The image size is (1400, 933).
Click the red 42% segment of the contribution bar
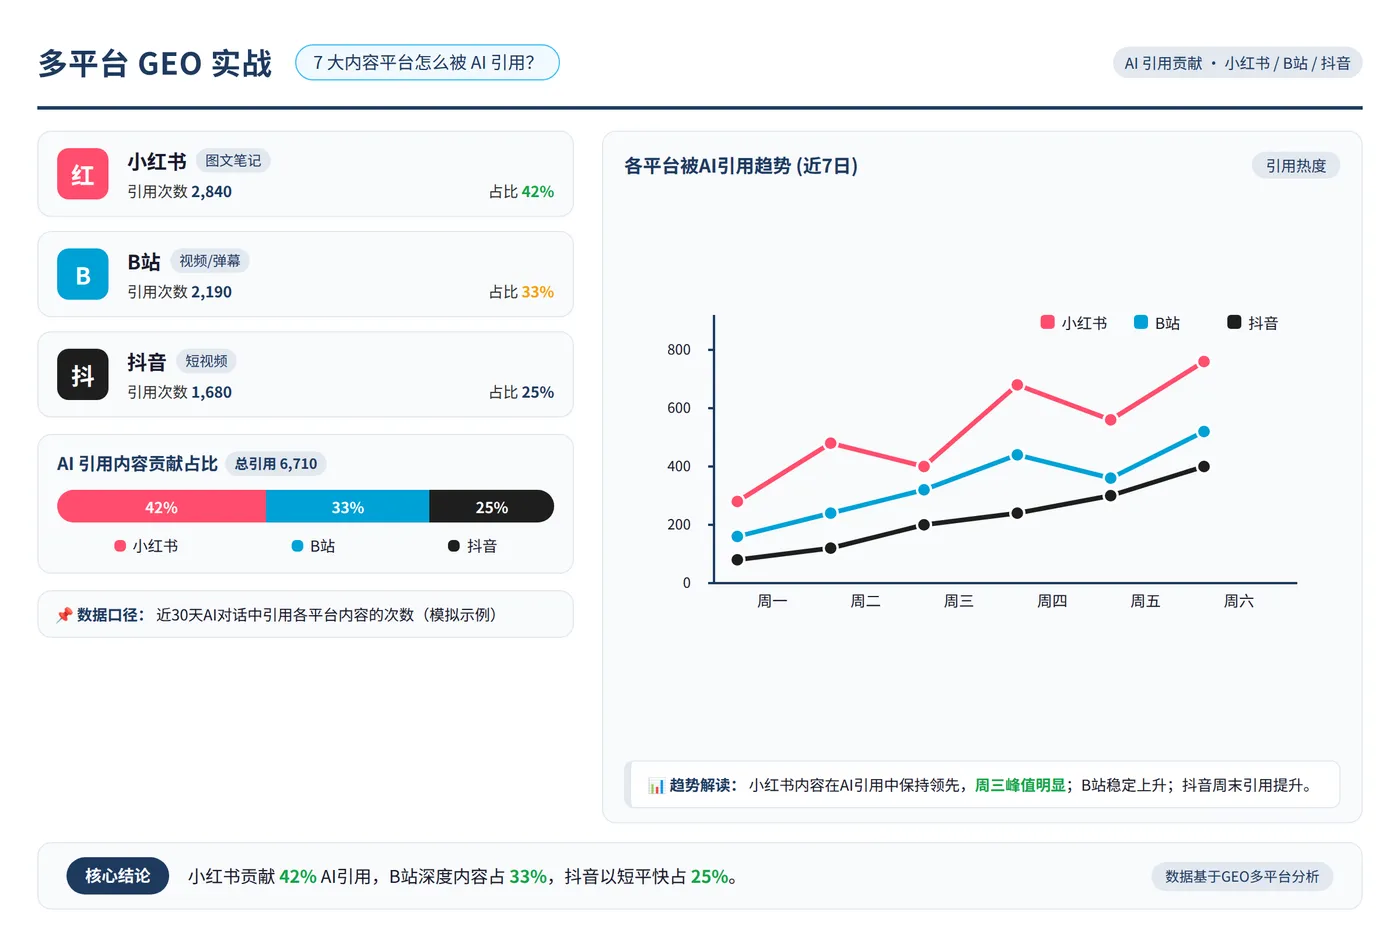(x=161, y=507)
